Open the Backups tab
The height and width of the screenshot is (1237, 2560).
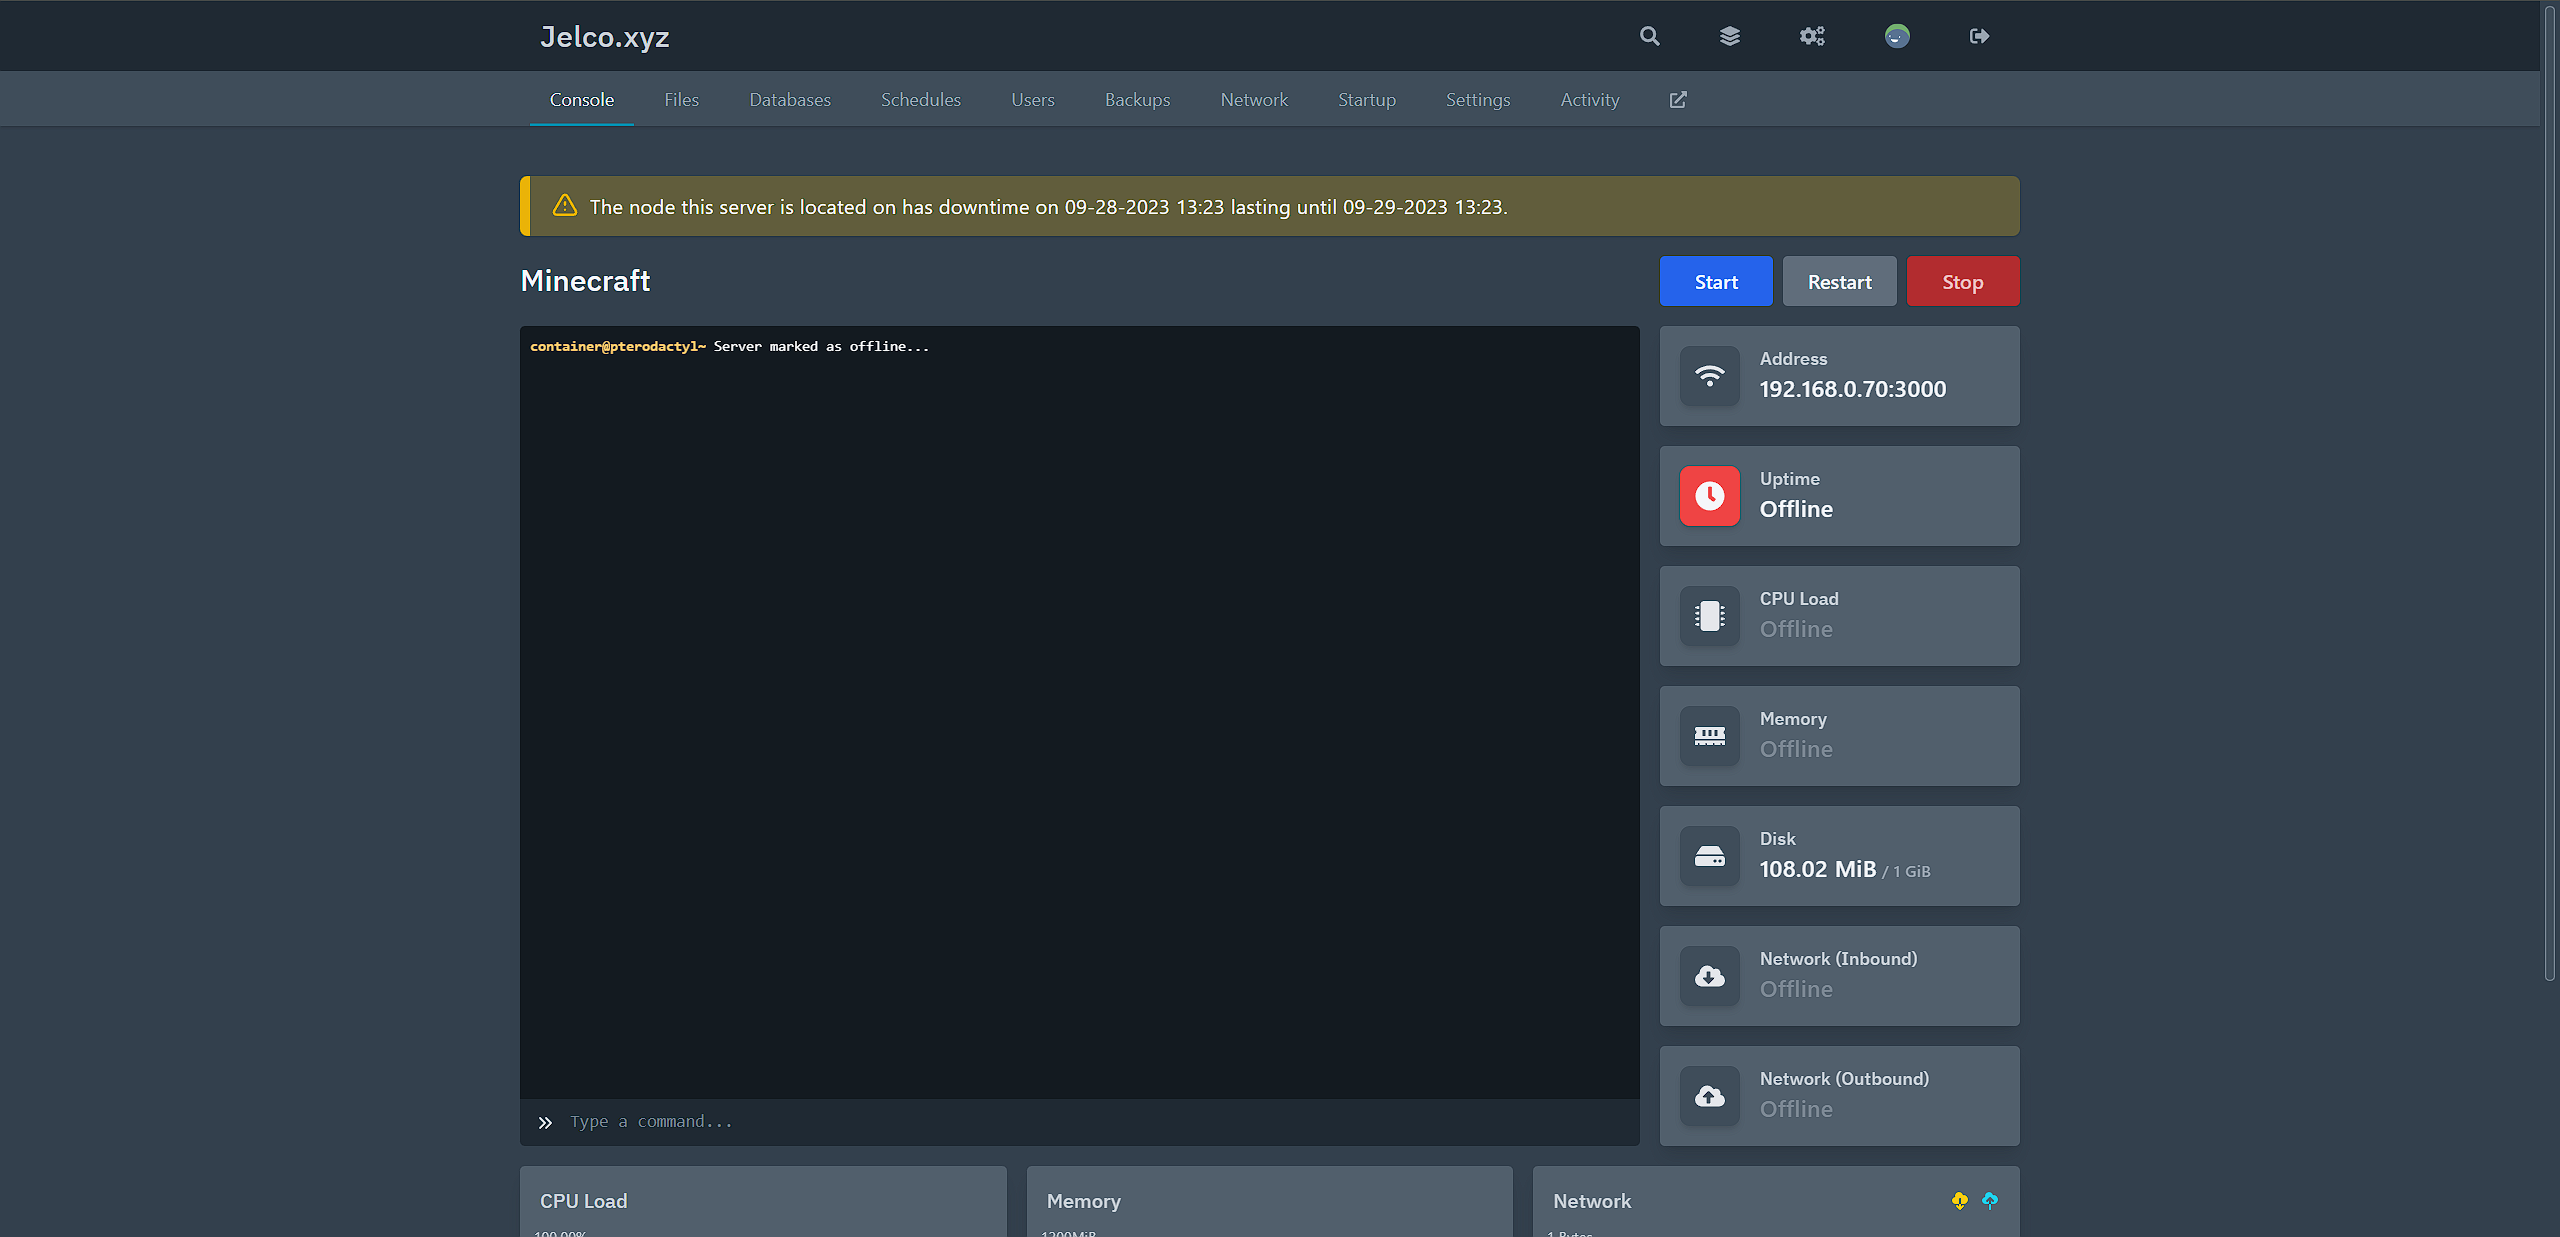[x=1138, y=99]
